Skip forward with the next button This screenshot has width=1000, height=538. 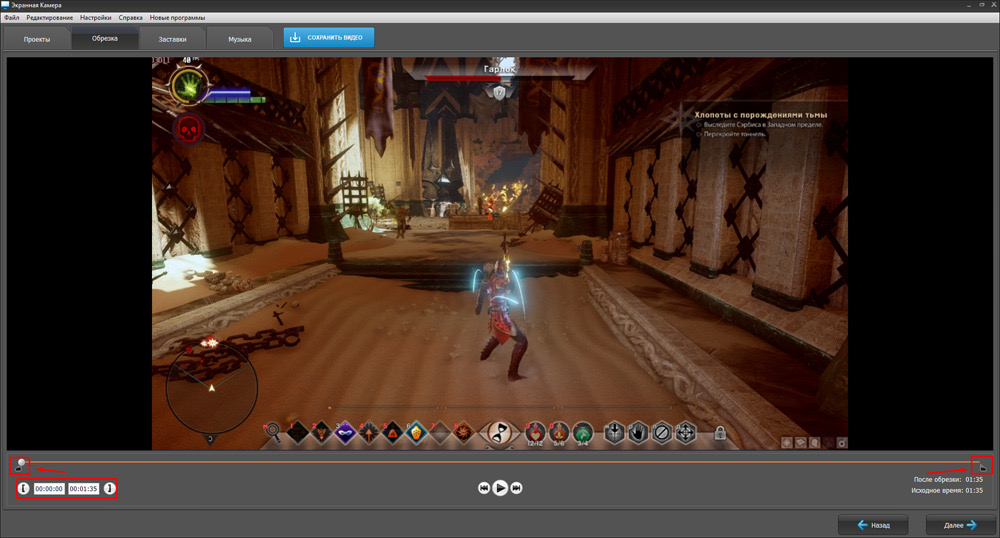(517, 488)
